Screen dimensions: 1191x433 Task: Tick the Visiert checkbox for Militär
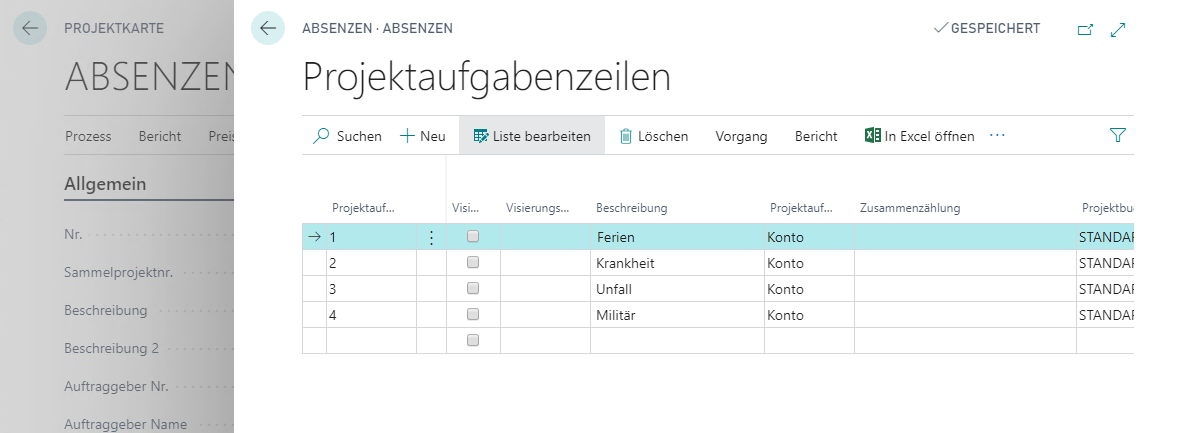coord(473,314)
